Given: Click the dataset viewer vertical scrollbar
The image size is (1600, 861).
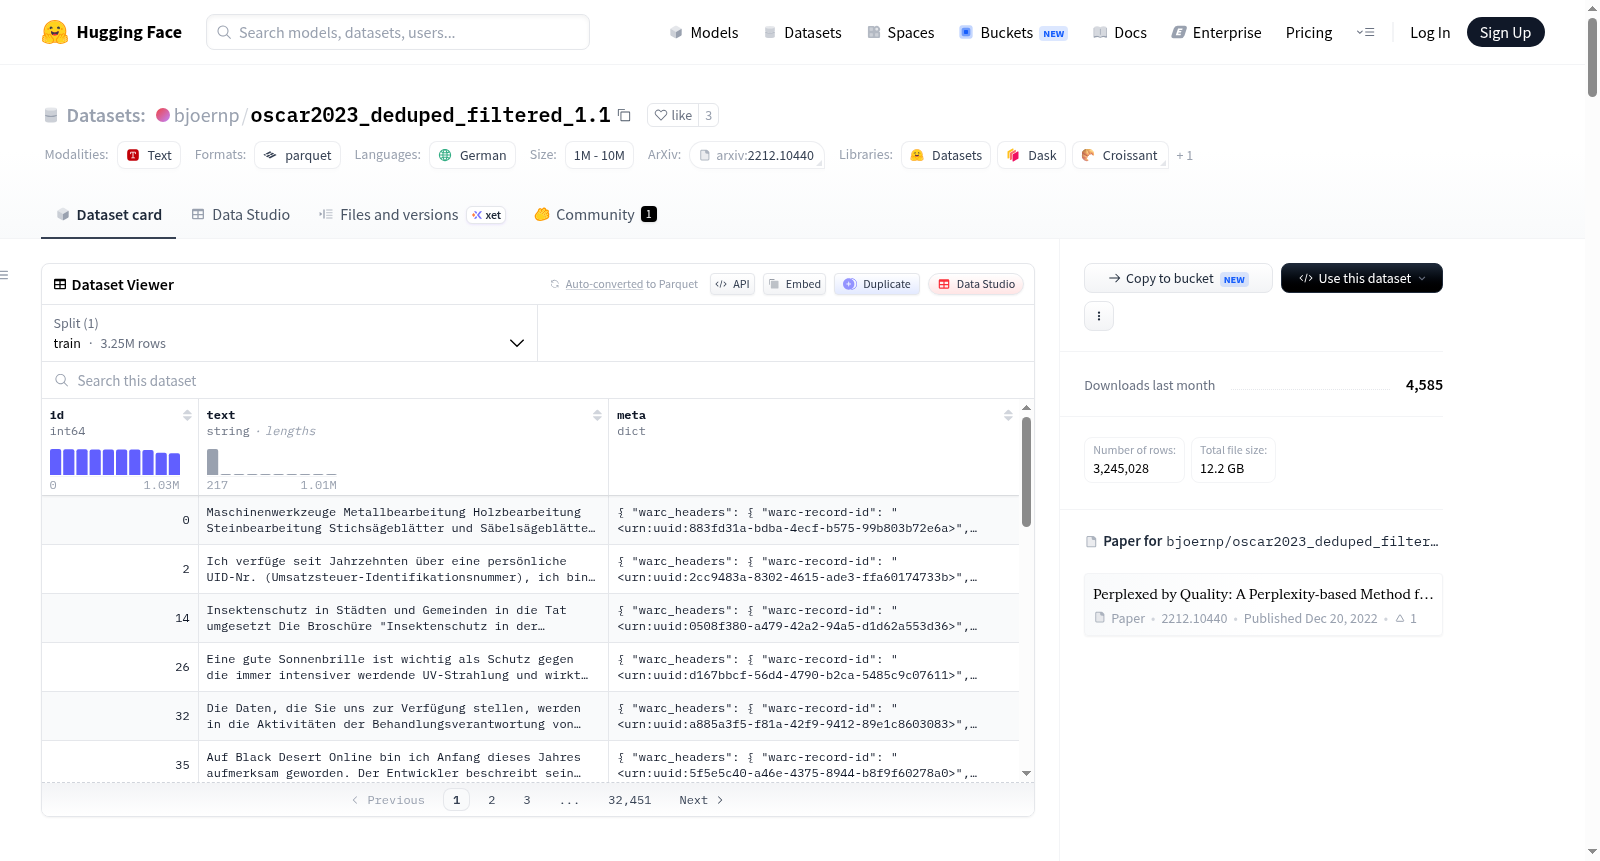Looking at the screenshot, I should pyautogui.click(x=1026, y=471).
